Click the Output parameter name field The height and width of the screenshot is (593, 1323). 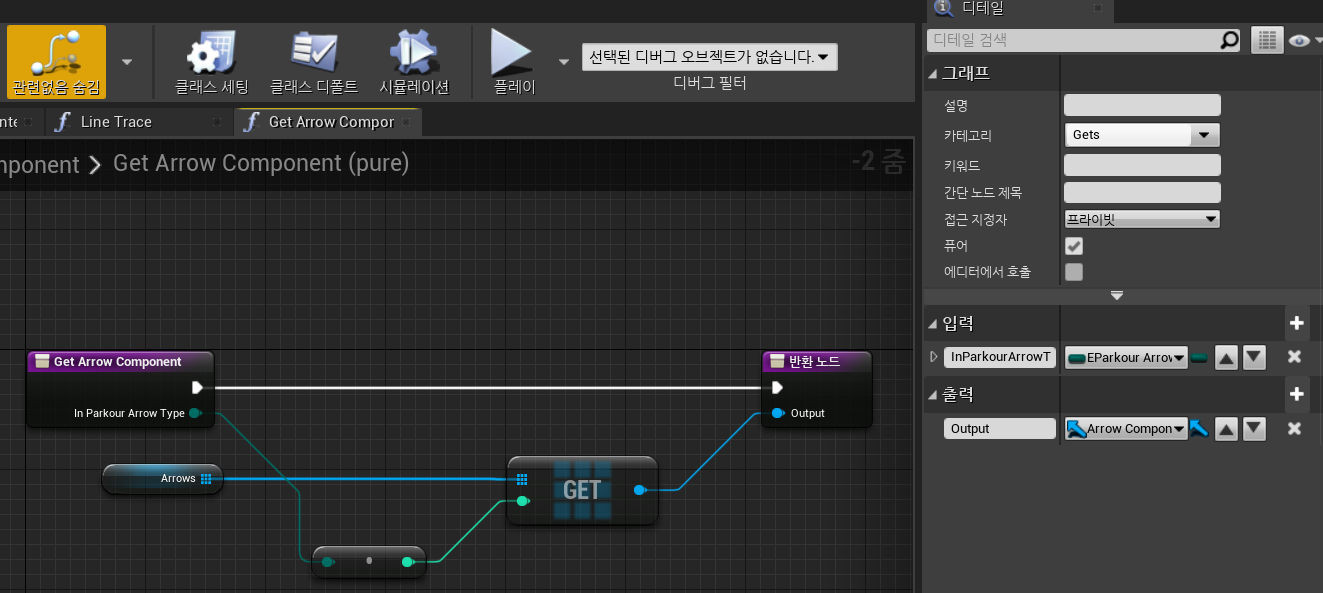click(x=1000, y=429)
